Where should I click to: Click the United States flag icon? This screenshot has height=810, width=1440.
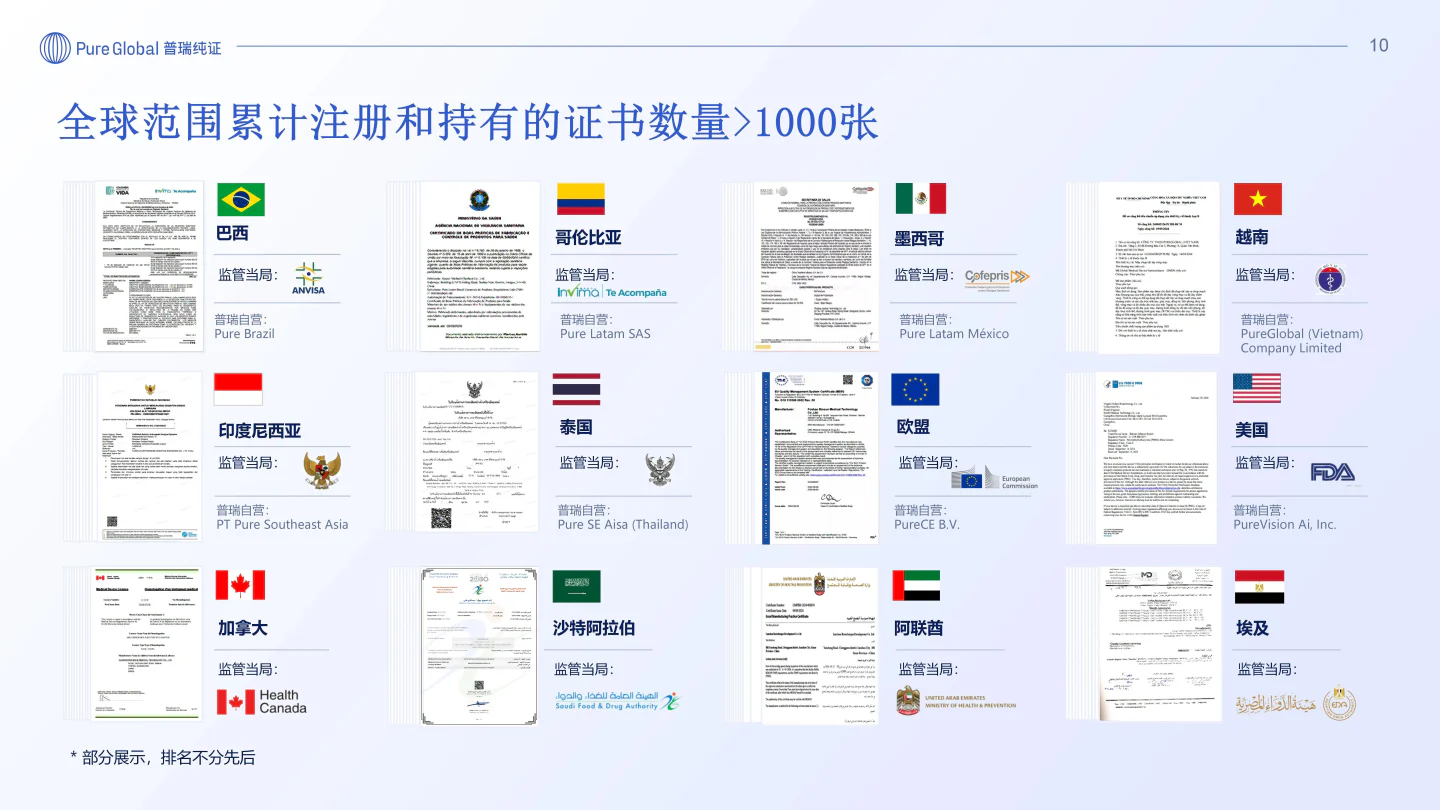point(1257,389)
